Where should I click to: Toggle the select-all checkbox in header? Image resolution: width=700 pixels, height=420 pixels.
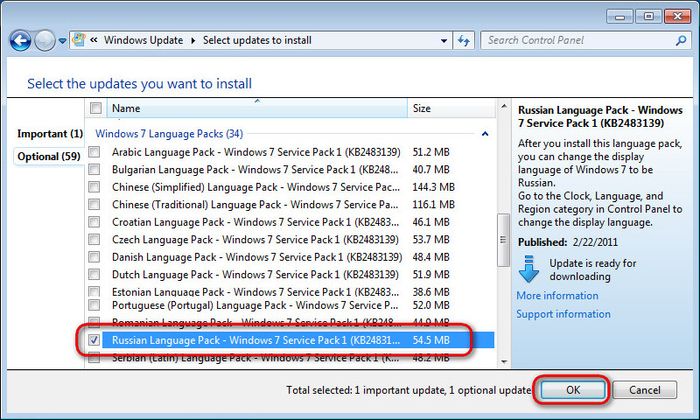click(96, 108)
